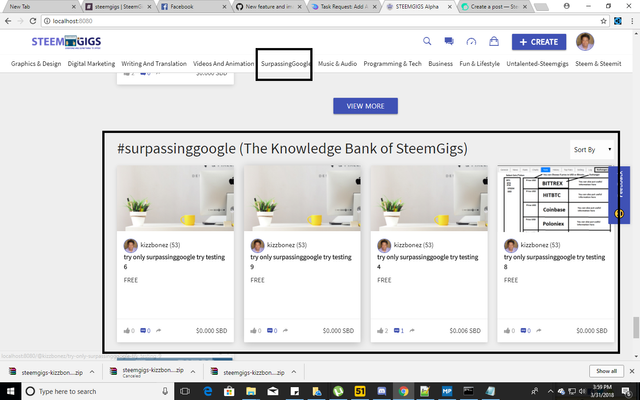This screenshot has width=640, height=400.
Task: Open the search magnifier icon
Action: click(427, 41)
